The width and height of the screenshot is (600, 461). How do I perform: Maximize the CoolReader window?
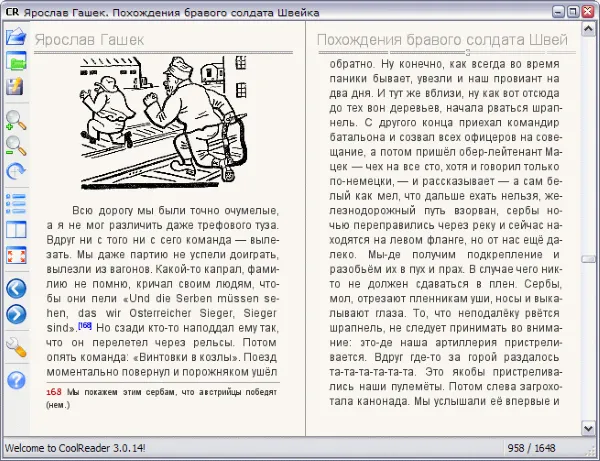click(573, 12)
